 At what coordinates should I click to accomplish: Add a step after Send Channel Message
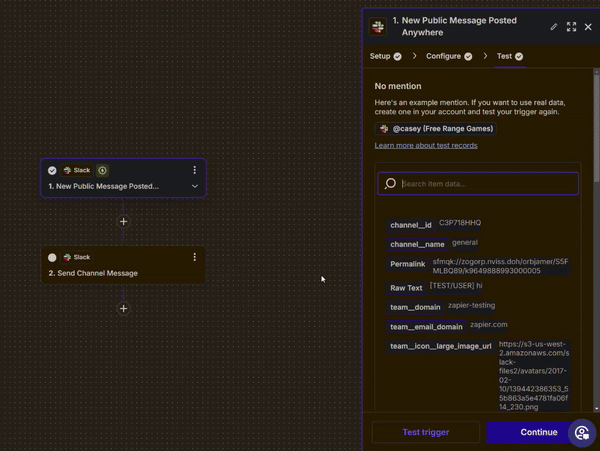[123, 308]
